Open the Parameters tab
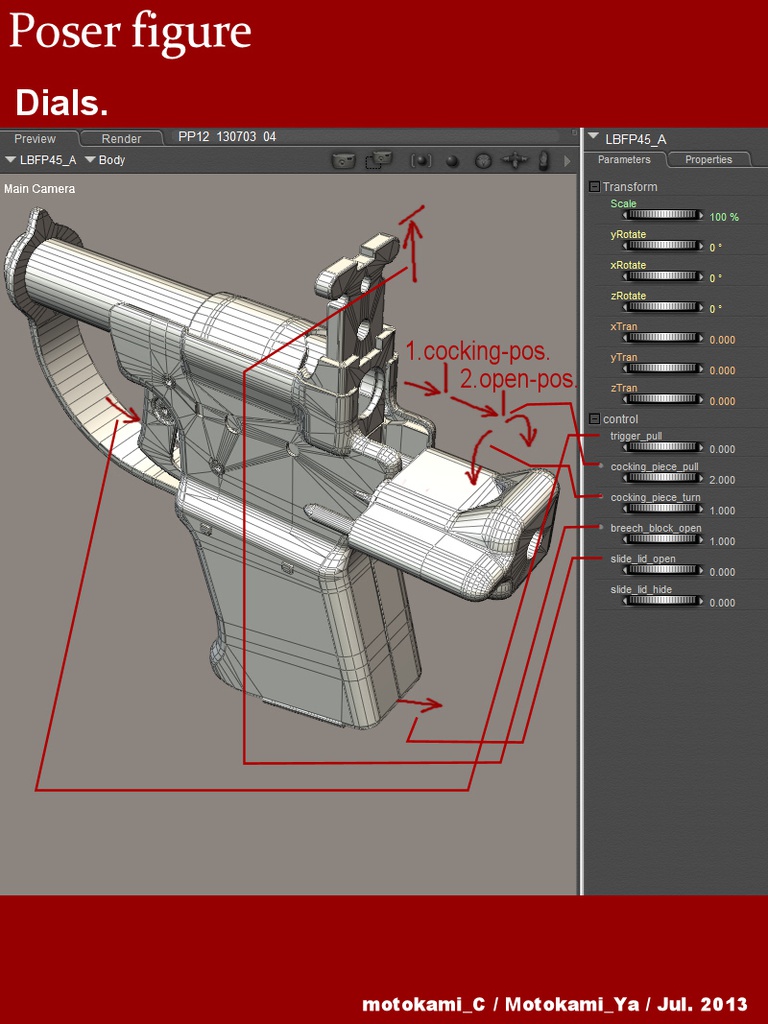 point(624,159)
